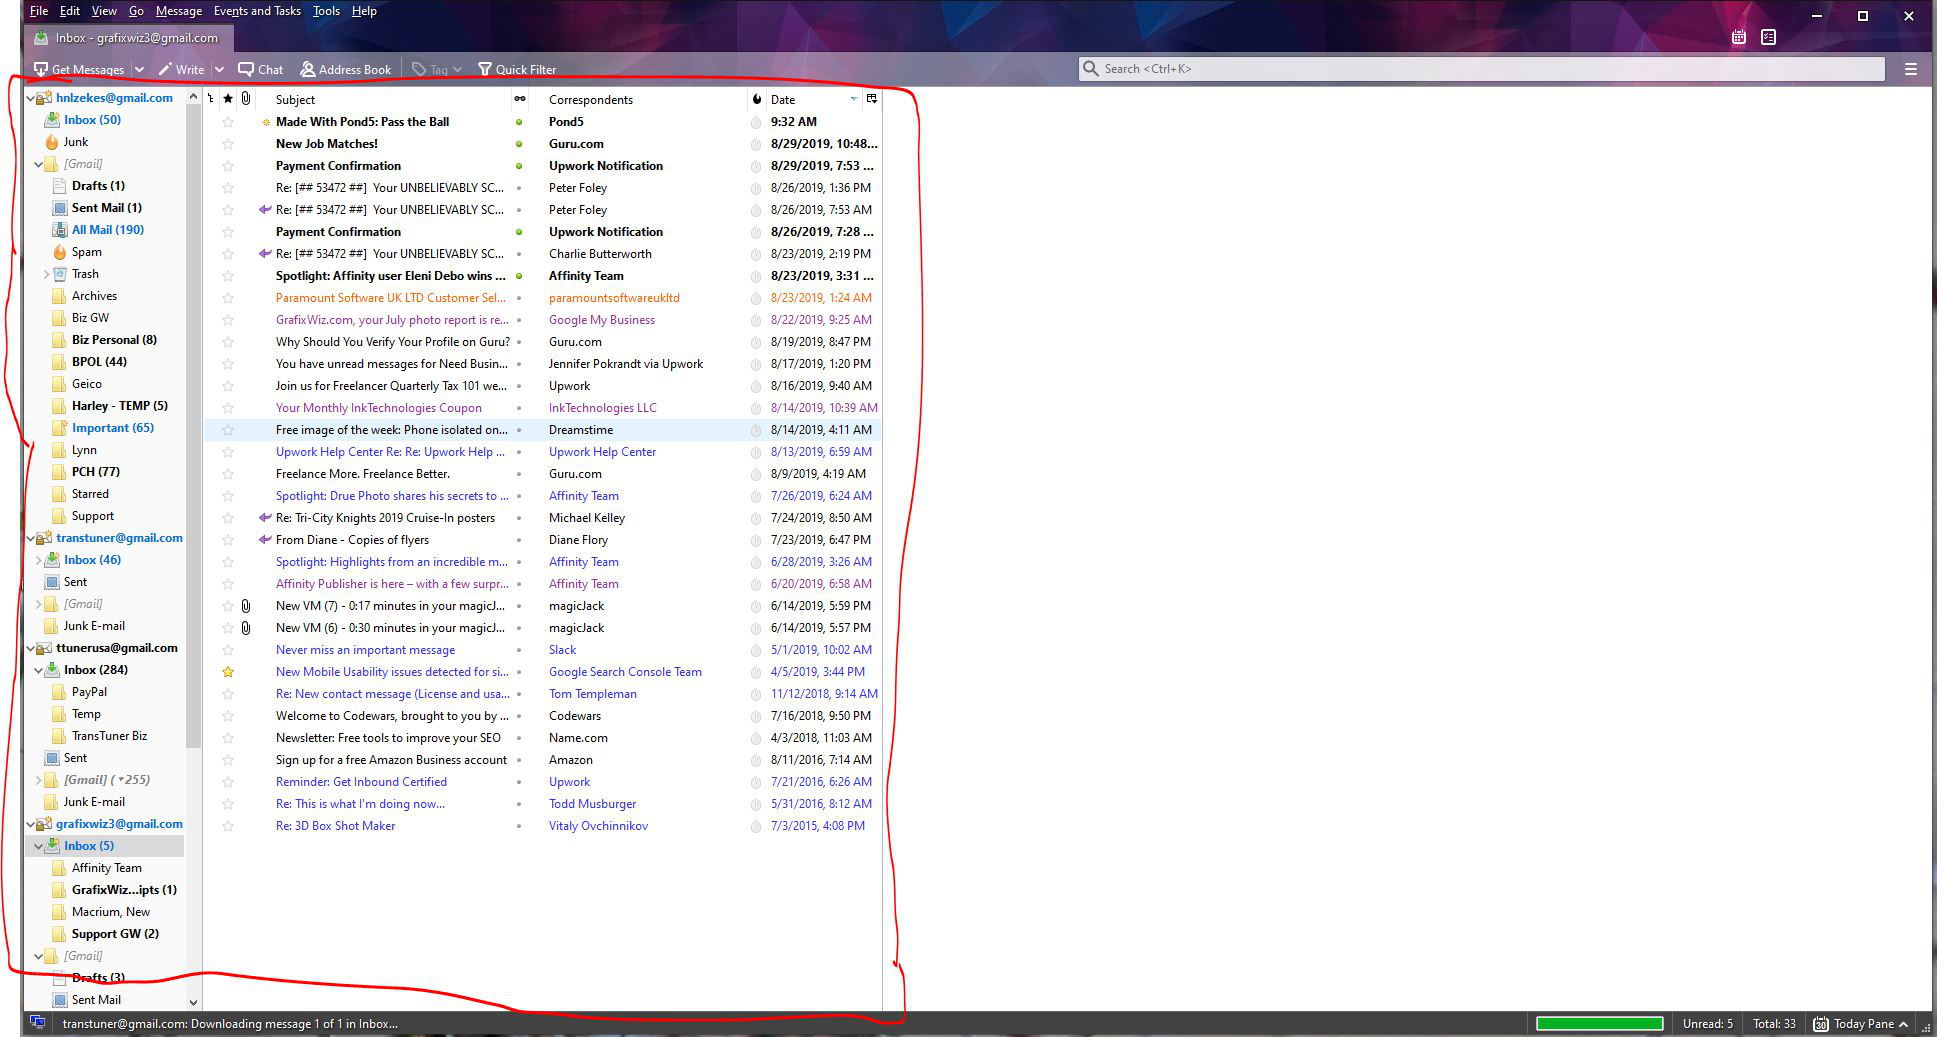Viewport: 1937px width, 1037px height.
Task: Open the Get Messages dropdown arrow
Action: pyautogui.click(x=139, y=69)
